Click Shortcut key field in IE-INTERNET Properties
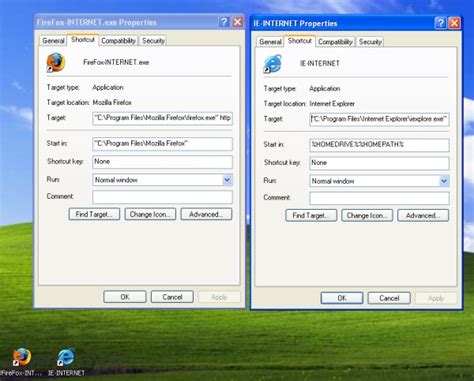This screenshot has height=381, width=474. pyautogui.click(x=379, y=163)
